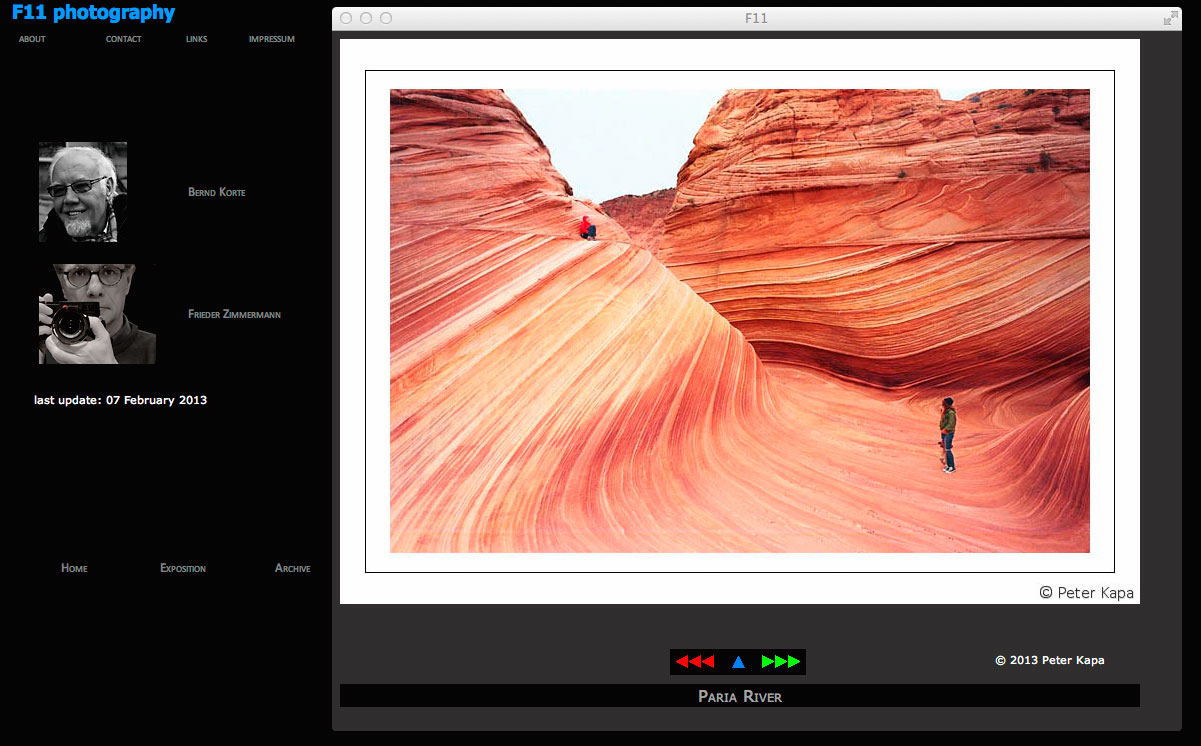Minimize the F11 viewer window
The image size is (1201, 746).
coord(366,18)
